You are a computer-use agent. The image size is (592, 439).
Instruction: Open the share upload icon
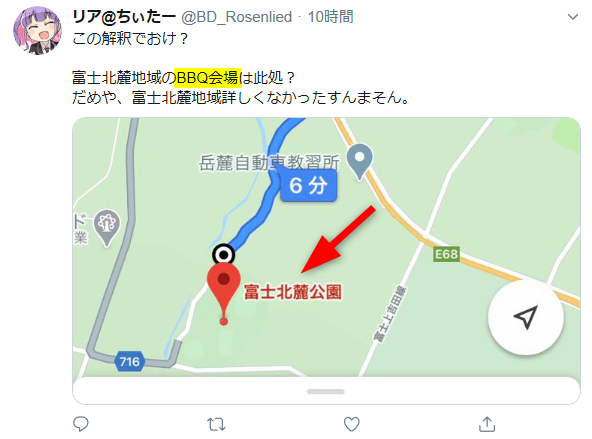coord(487,424)
